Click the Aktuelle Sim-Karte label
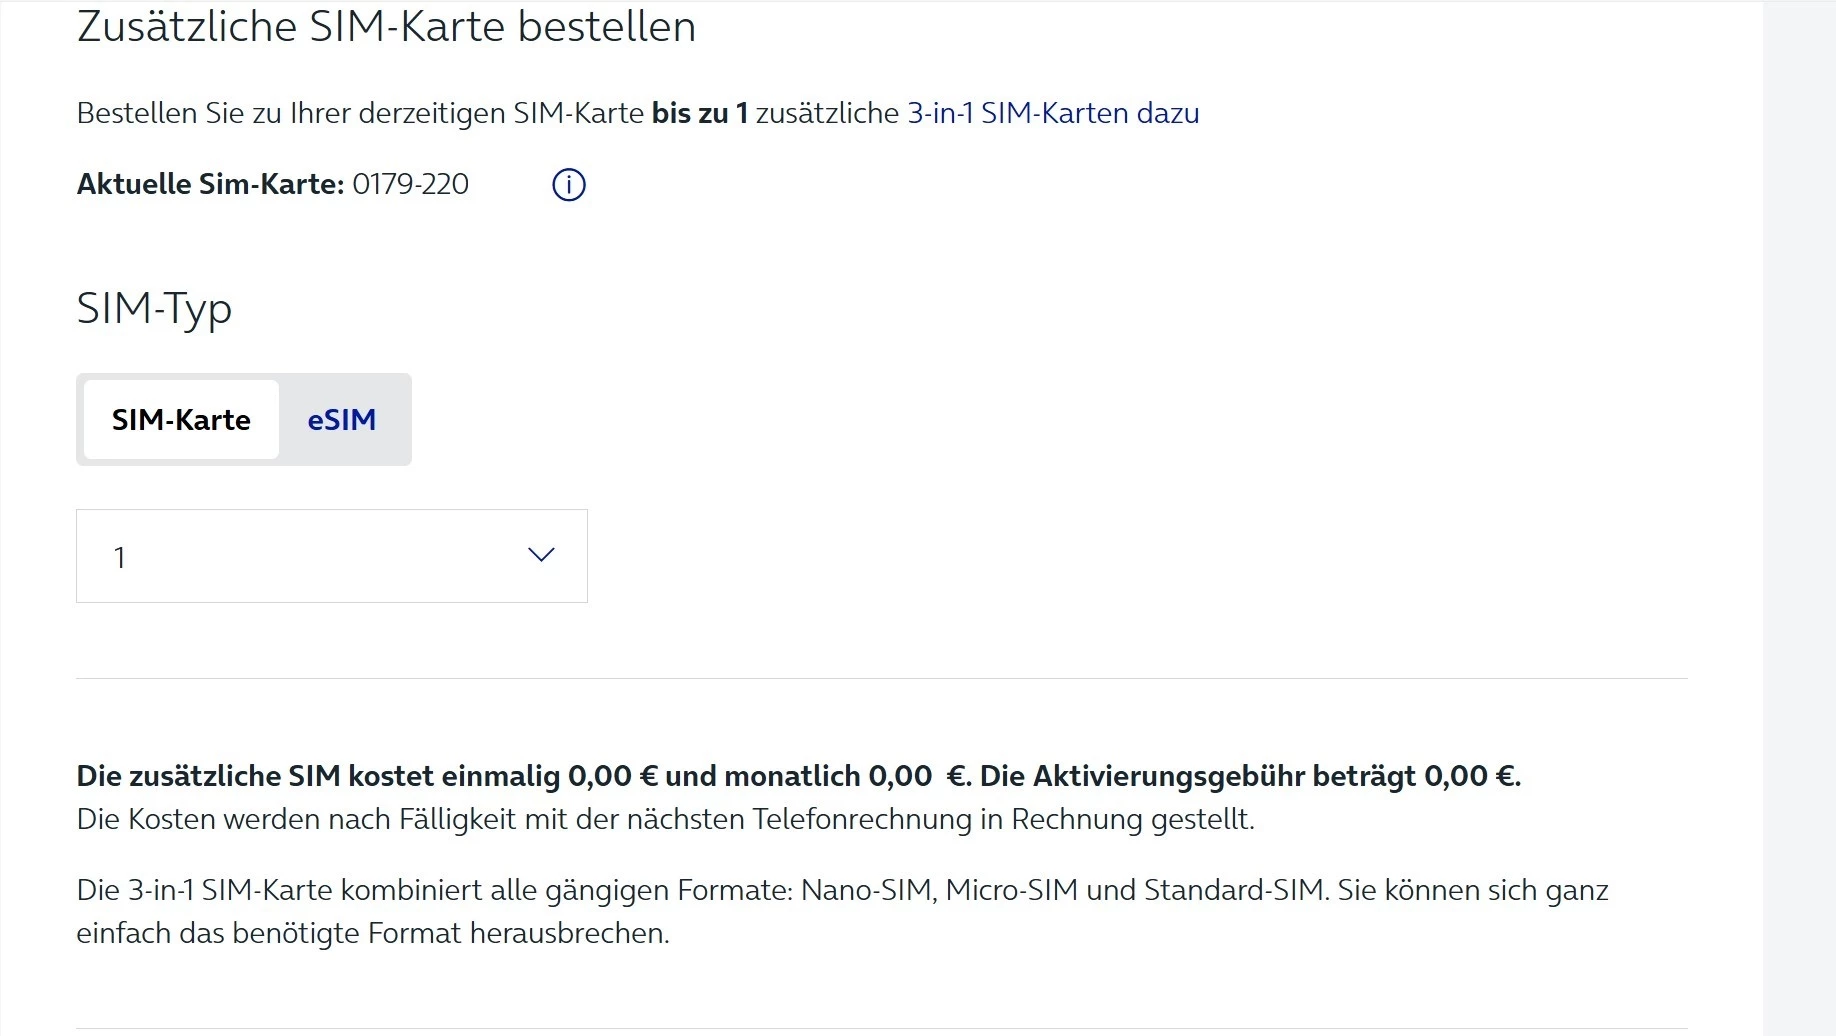 point(210,184)
